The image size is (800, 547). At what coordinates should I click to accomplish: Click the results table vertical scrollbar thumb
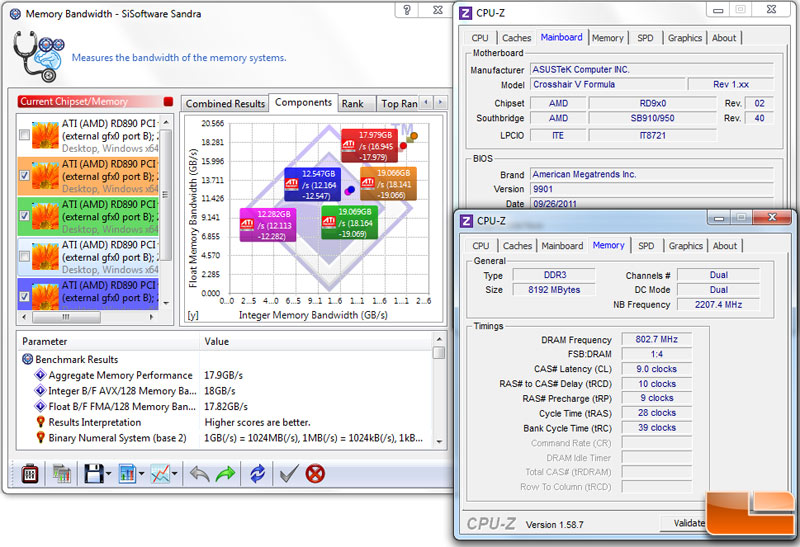click(x=439, y=353)
